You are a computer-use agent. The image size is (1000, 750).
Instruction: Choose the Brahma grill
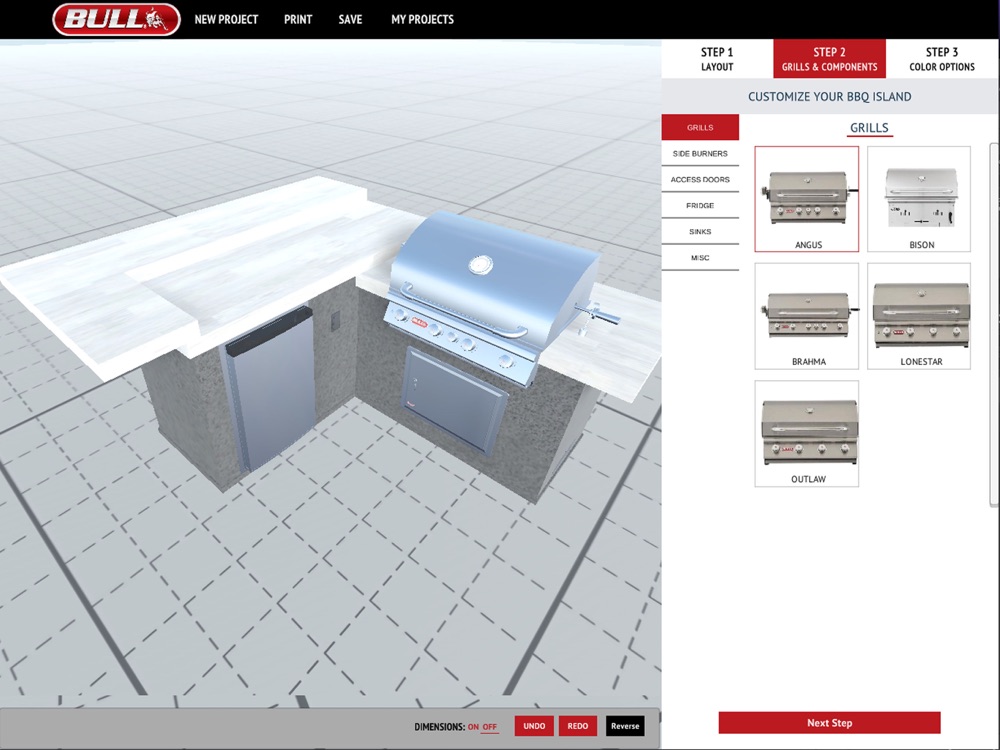(x=807, y=316)
